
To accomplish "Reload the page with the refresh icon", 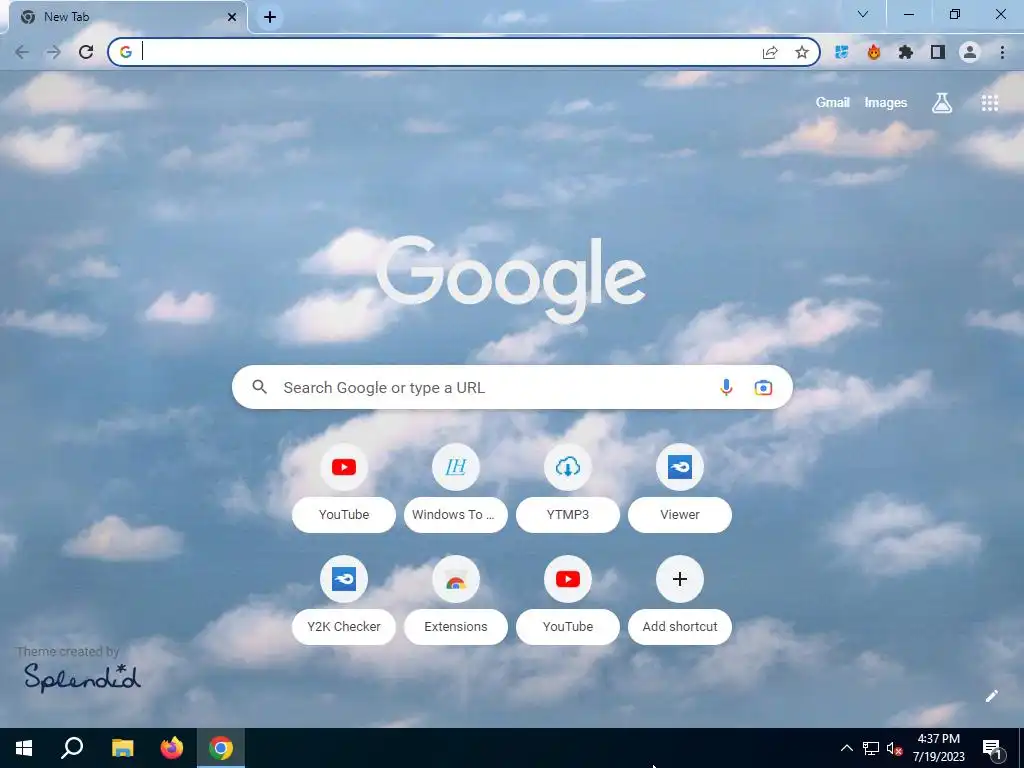I will click(86, 52).
